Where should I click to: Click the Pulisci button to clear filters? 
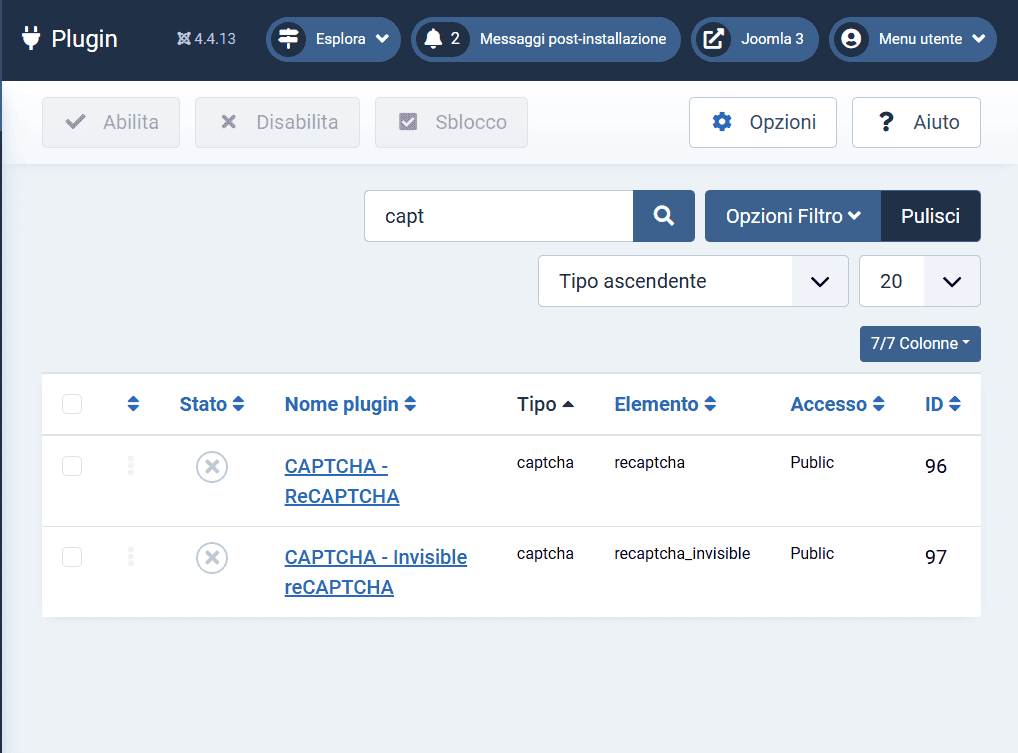pos(930,215)
